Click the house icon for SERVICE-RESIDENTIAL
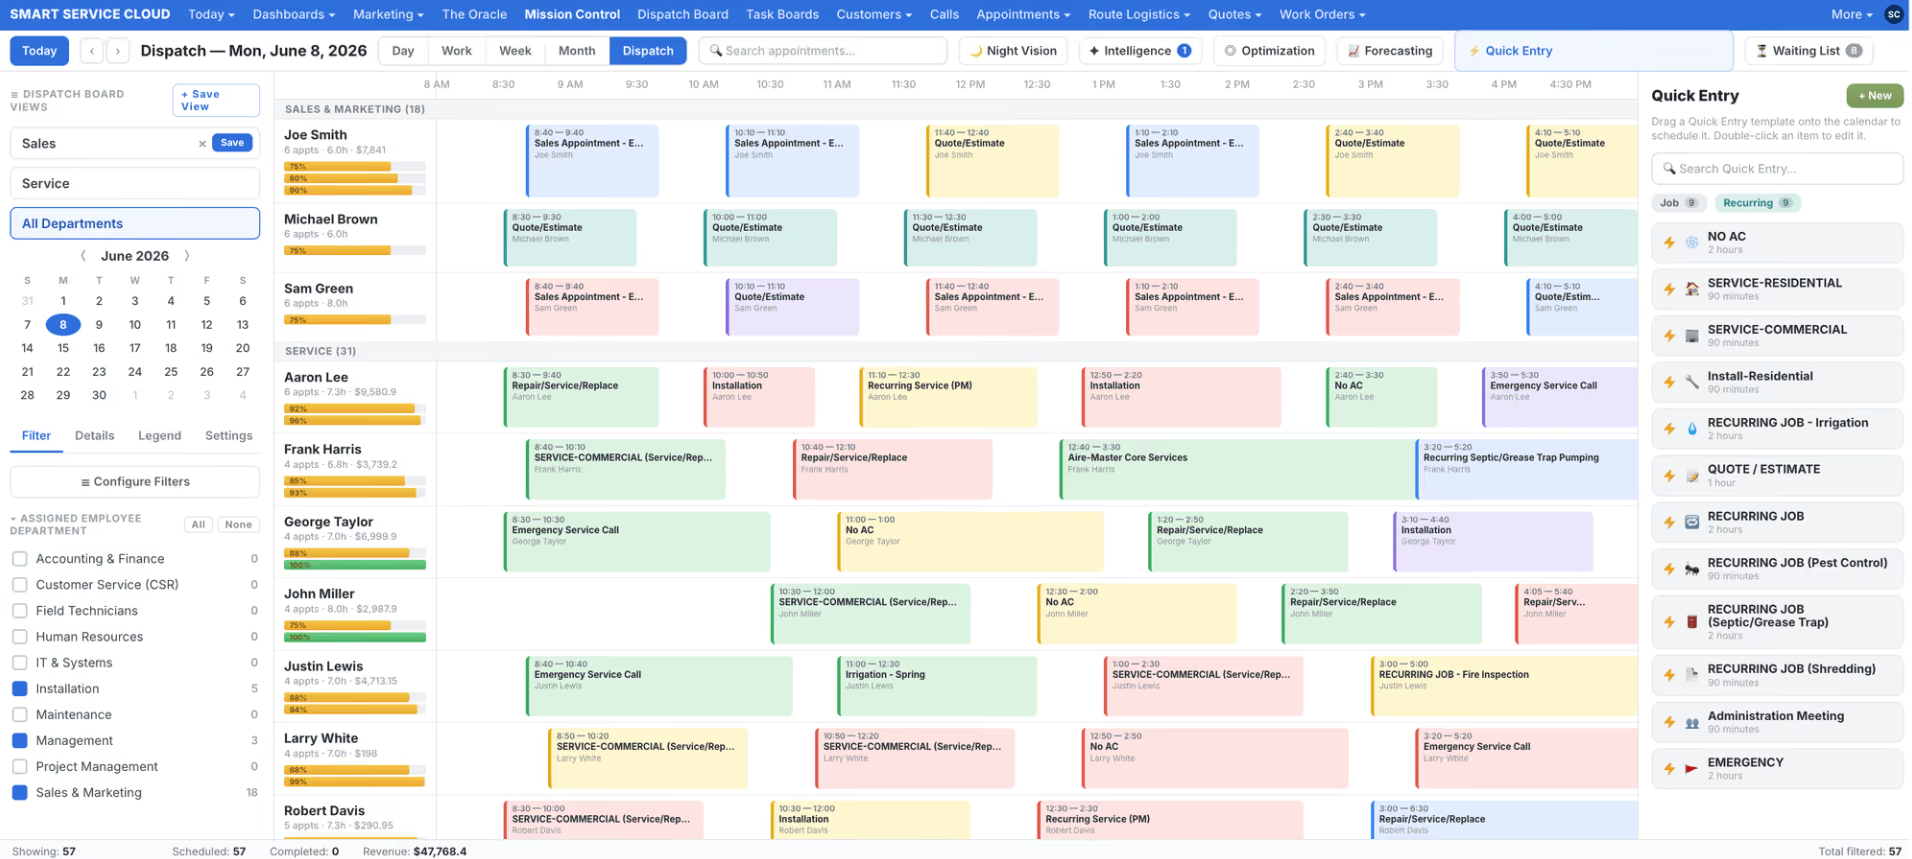The width and height of the screenshot is (1912, 859). tap(1692, 289)
